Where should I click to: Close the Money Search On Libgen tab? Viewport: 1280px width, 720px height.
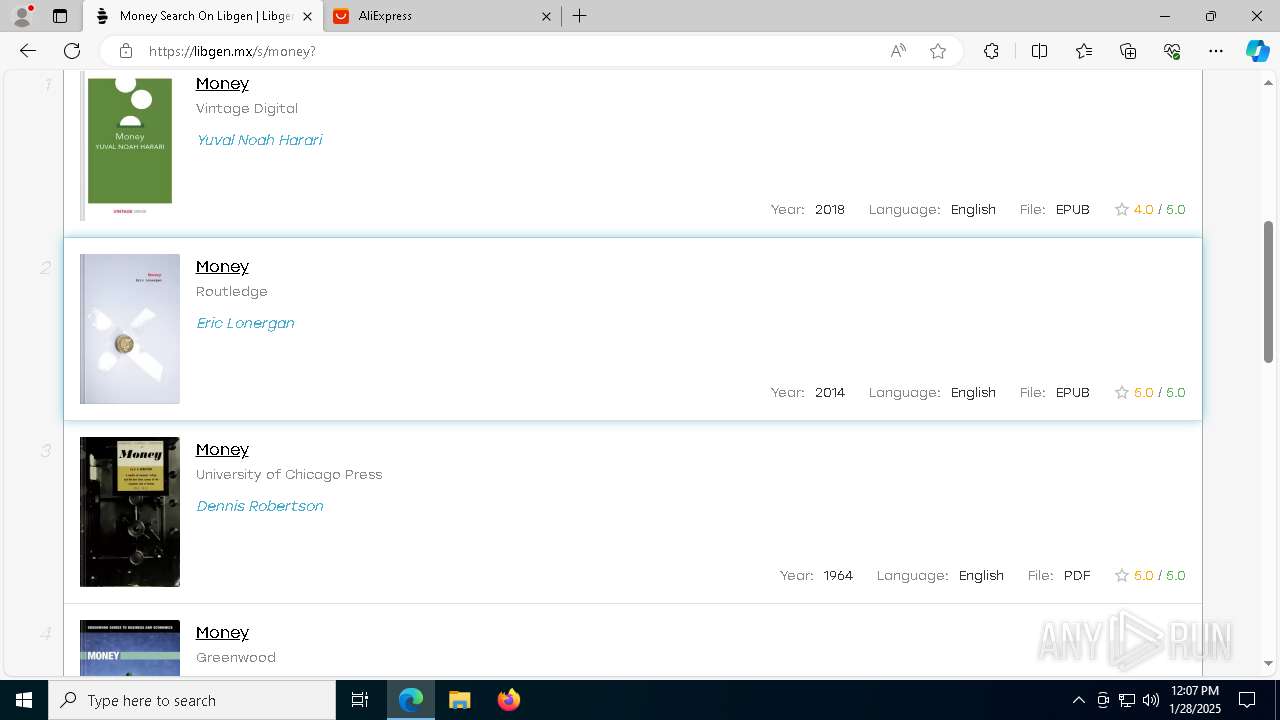(x=307, y=16)
